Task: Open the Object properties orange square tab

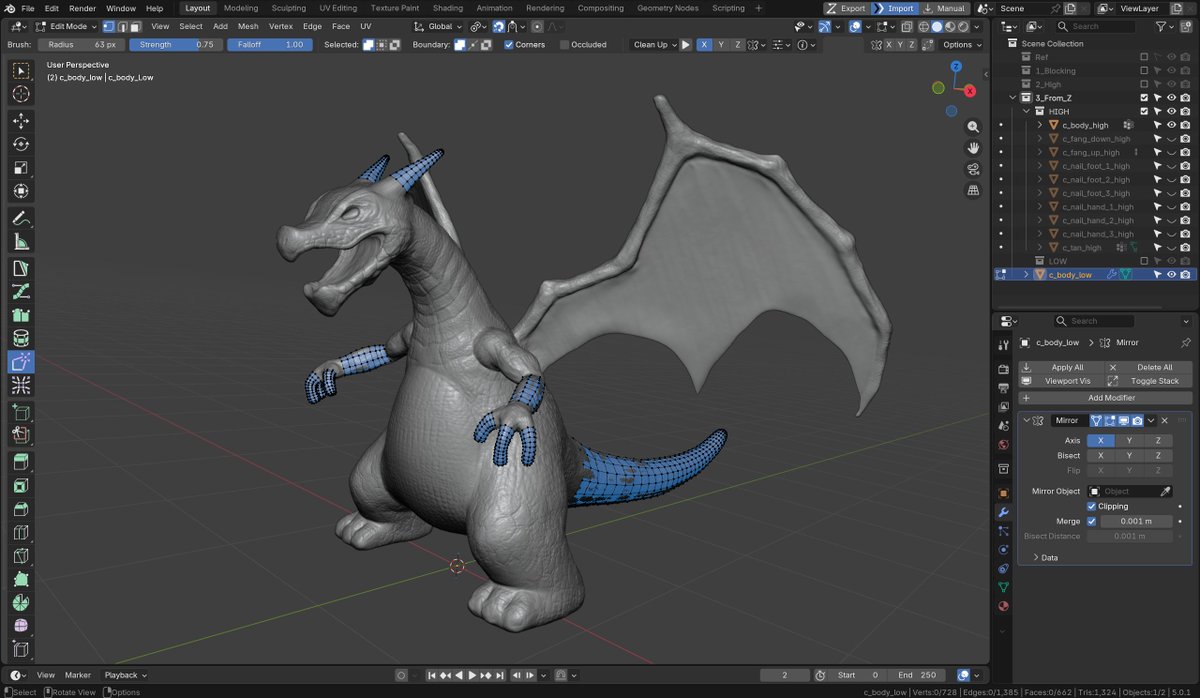Action: 1003,493
